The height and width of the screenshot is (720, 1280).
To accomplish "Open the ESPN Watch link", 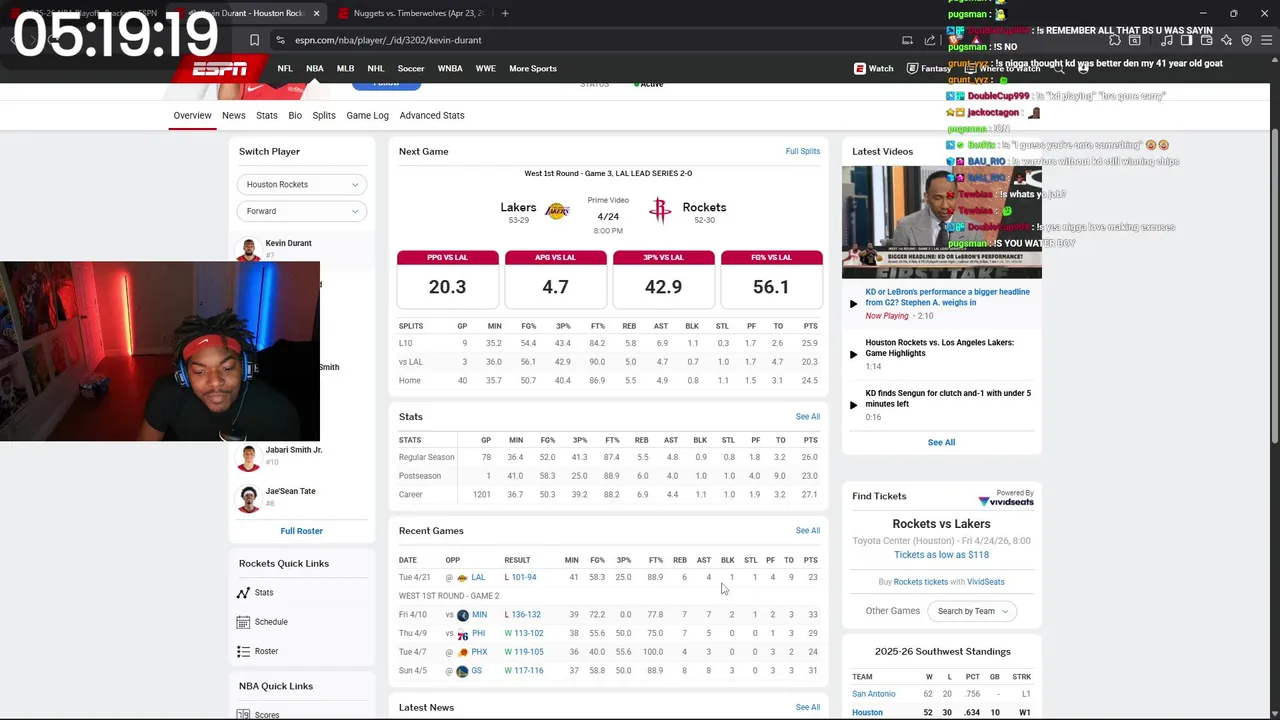I will click(874, 69).
